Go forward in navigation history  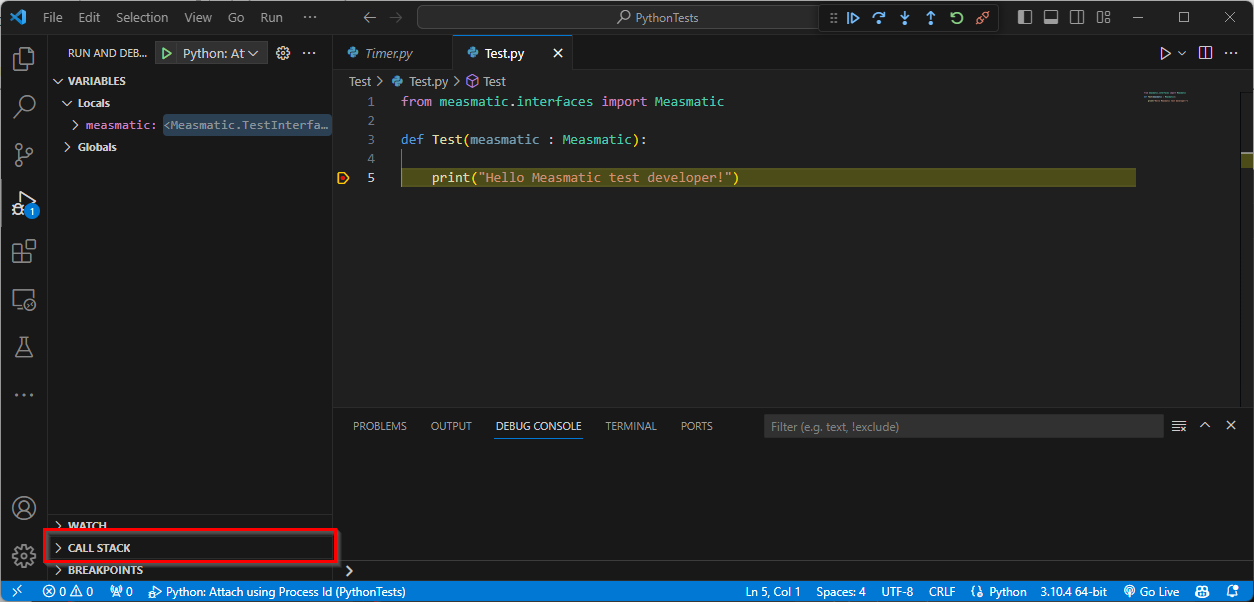pyautogui.click(x=396, y=17)
